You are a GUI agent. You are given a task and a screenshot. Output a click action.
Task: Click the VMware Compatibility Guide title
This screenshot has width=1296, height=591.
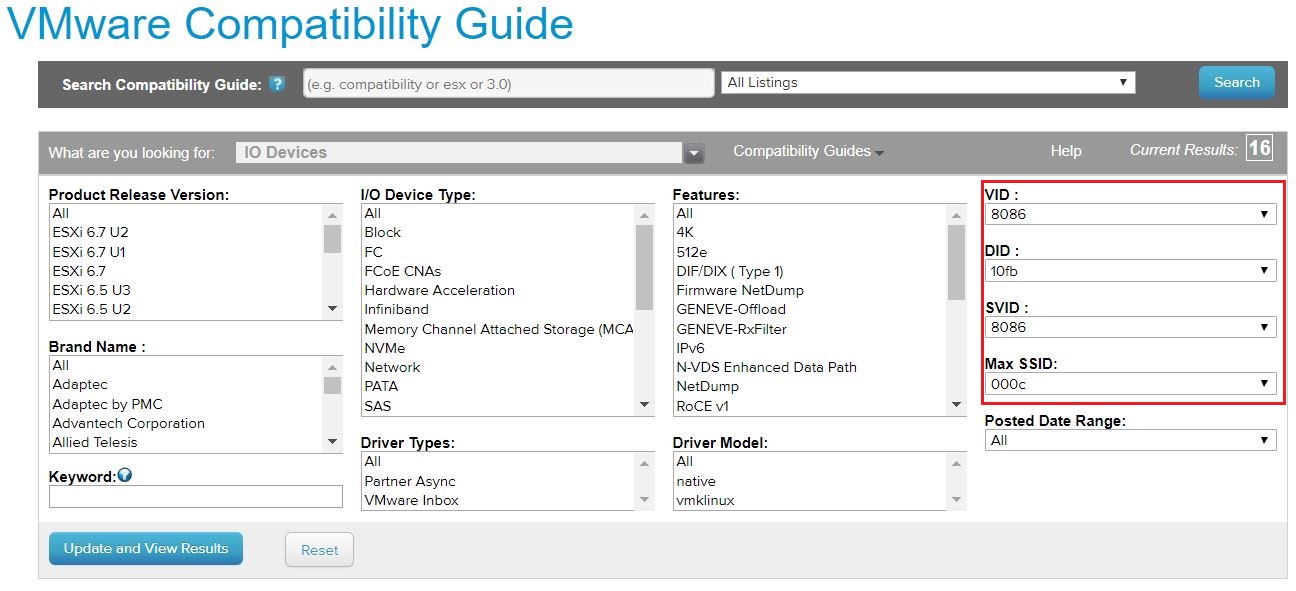pyautogui.click(x=290, y=25)
